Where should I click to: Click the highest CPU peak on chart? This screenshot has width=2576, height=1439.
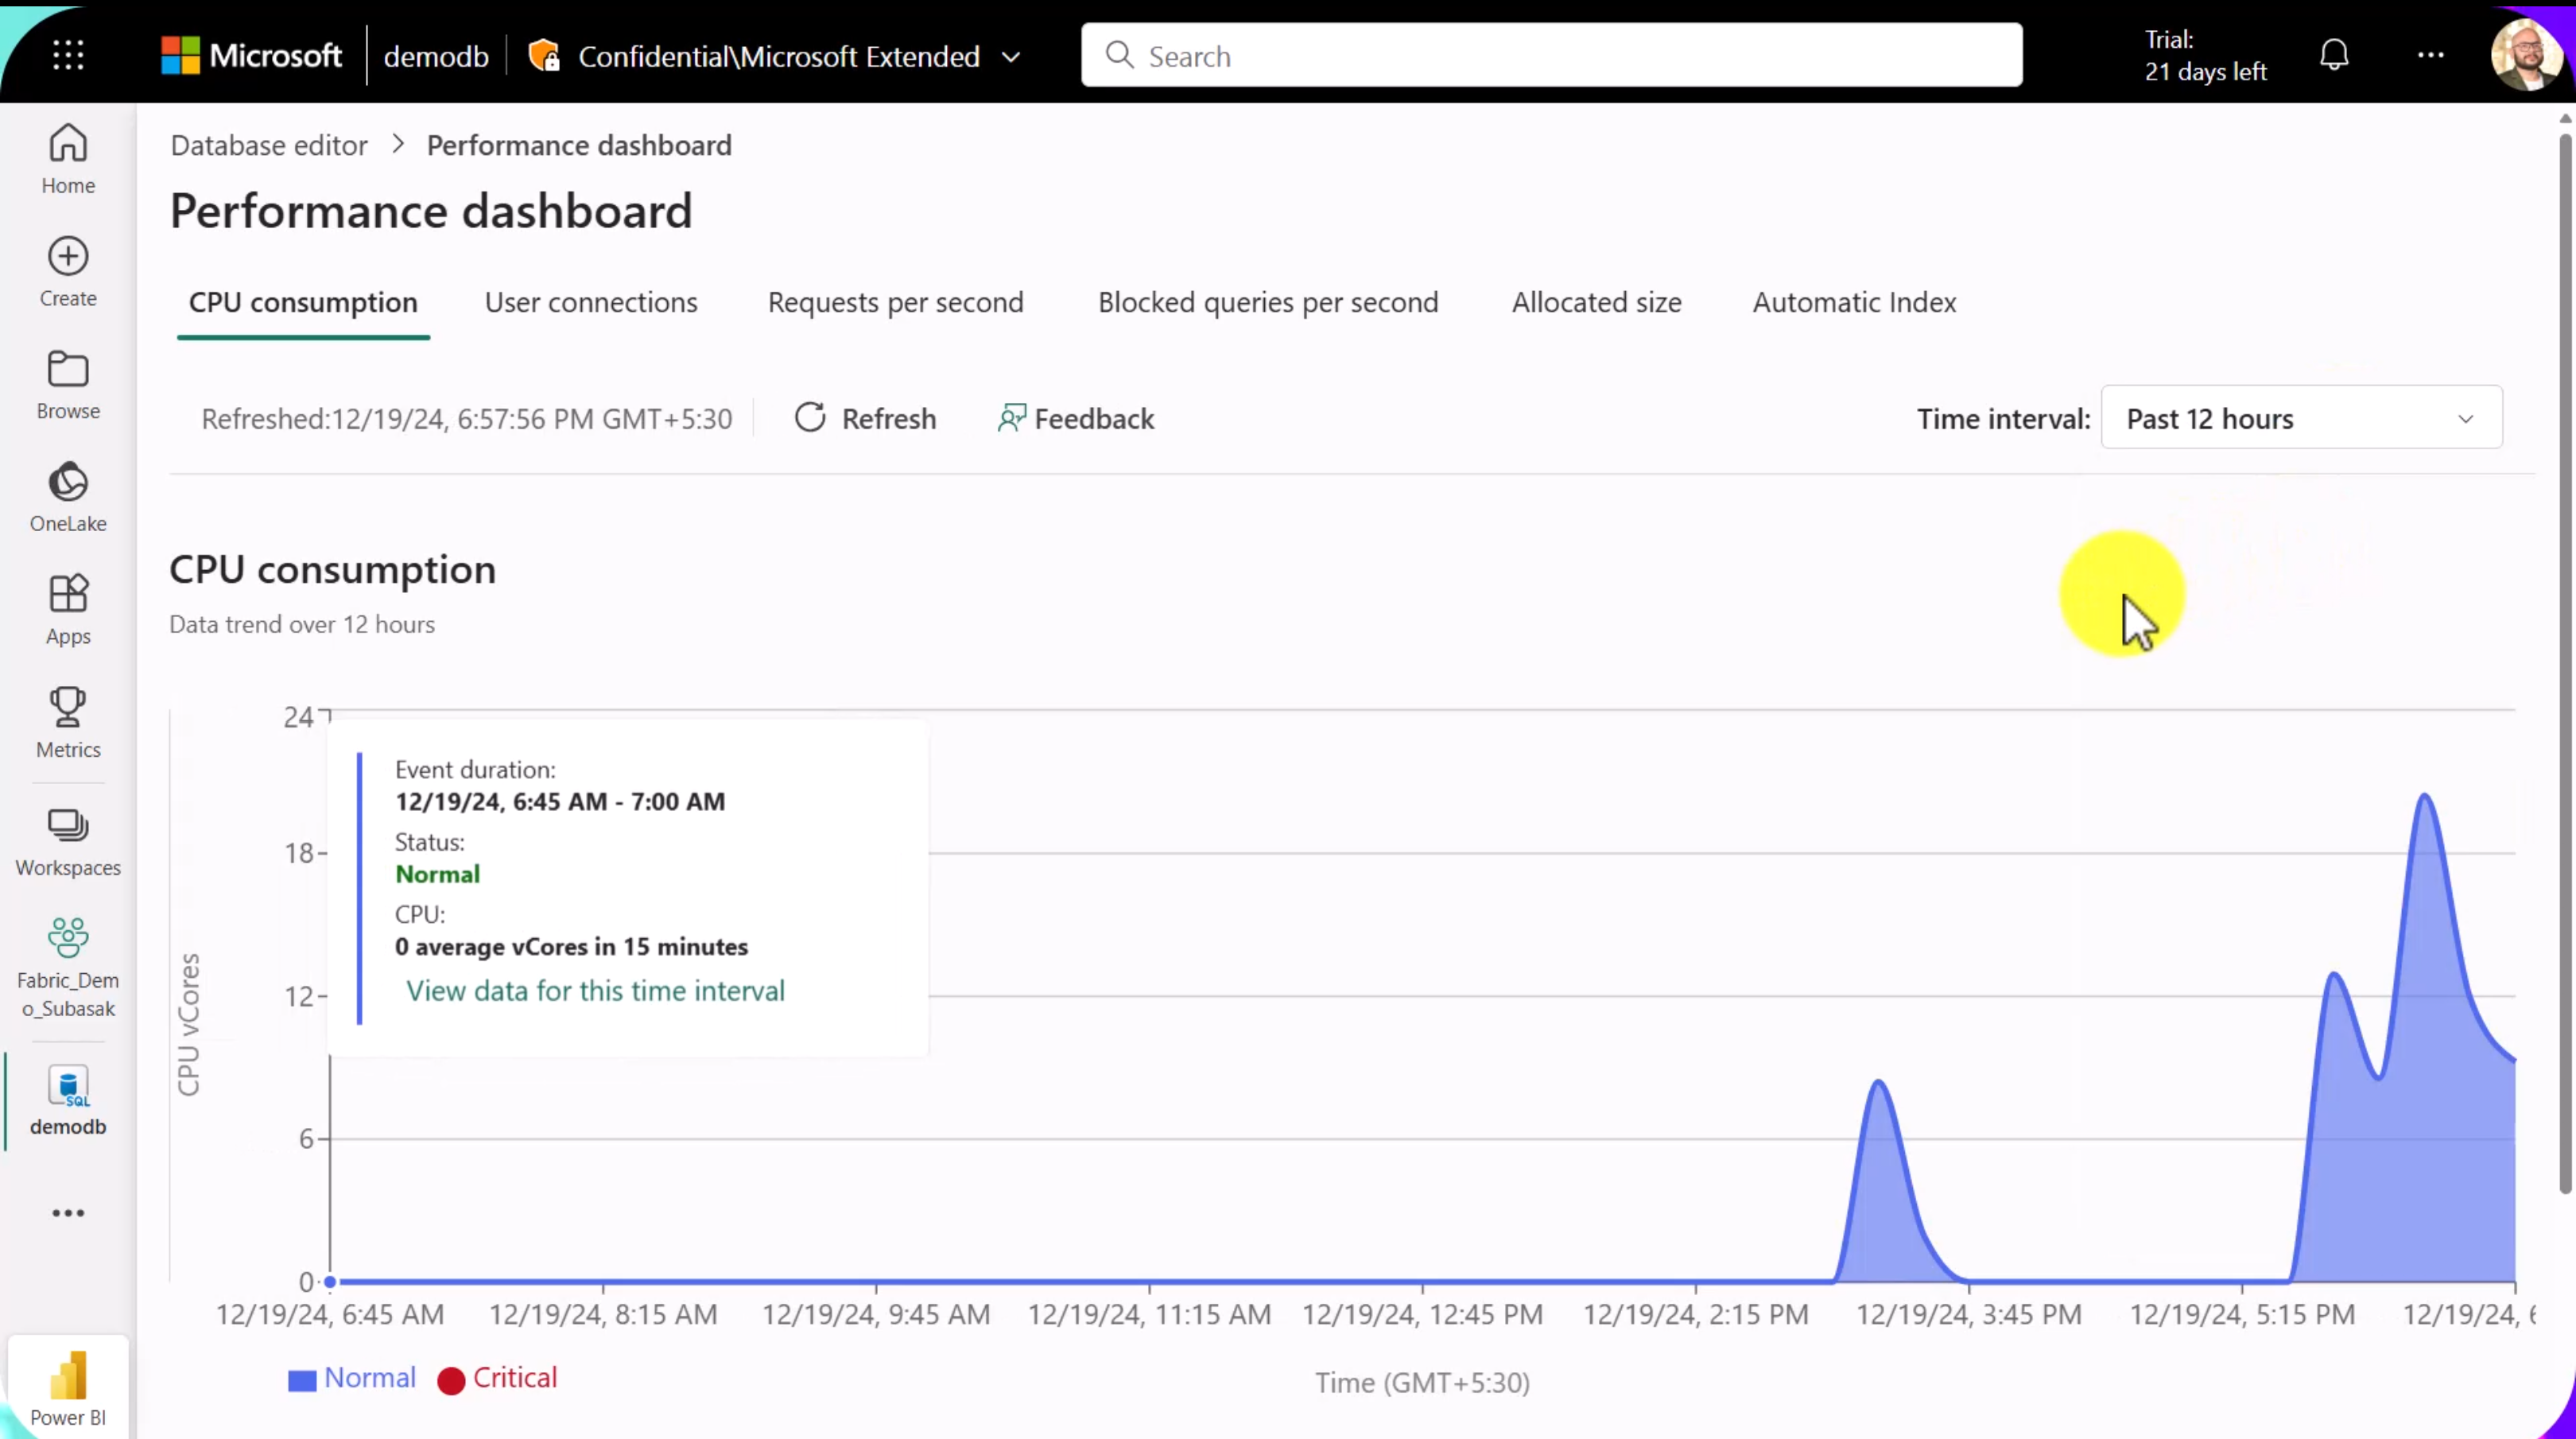pyautogui.click(x=2426, y=796)
